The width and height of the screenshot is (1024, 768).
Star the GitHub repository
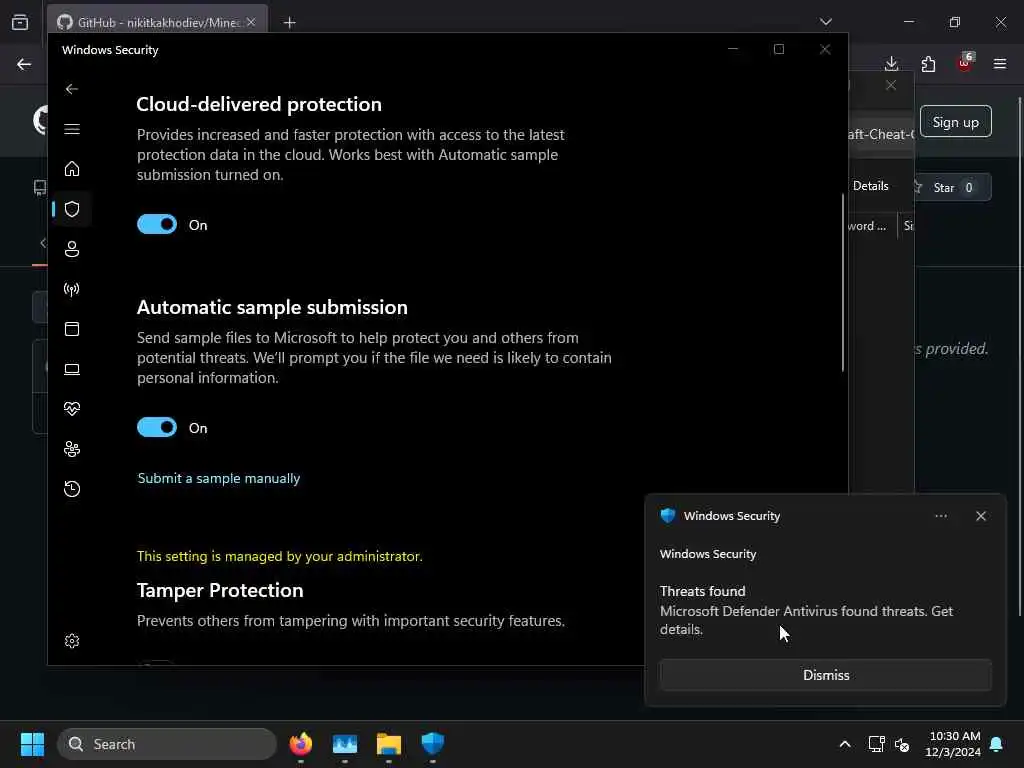pyautogui.click(x=952, y=187)
